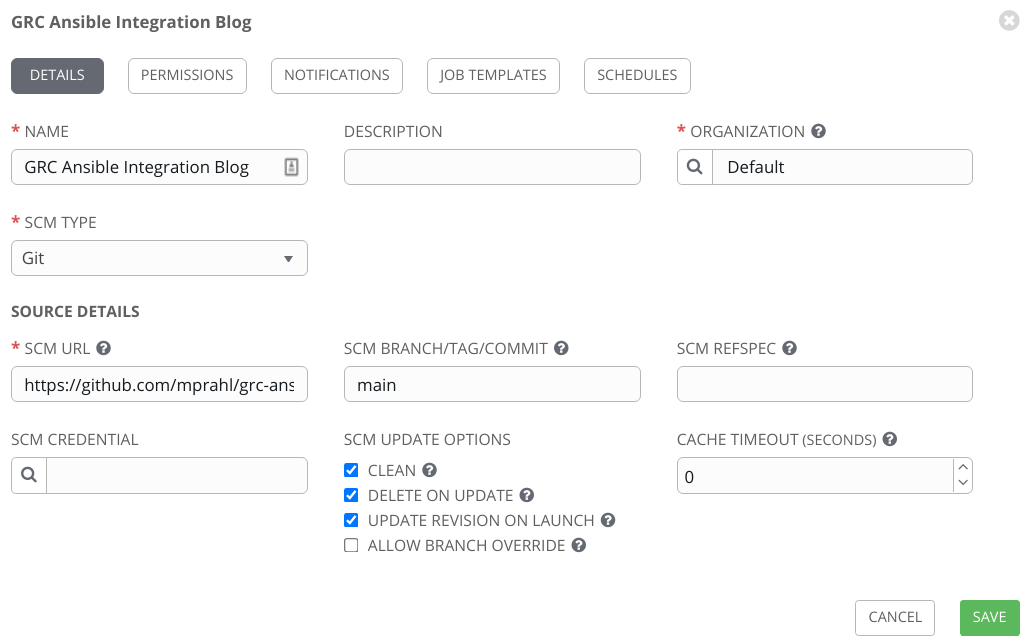
Task: Click the Update Revision on Launch help icon
Action: [608, 520]
